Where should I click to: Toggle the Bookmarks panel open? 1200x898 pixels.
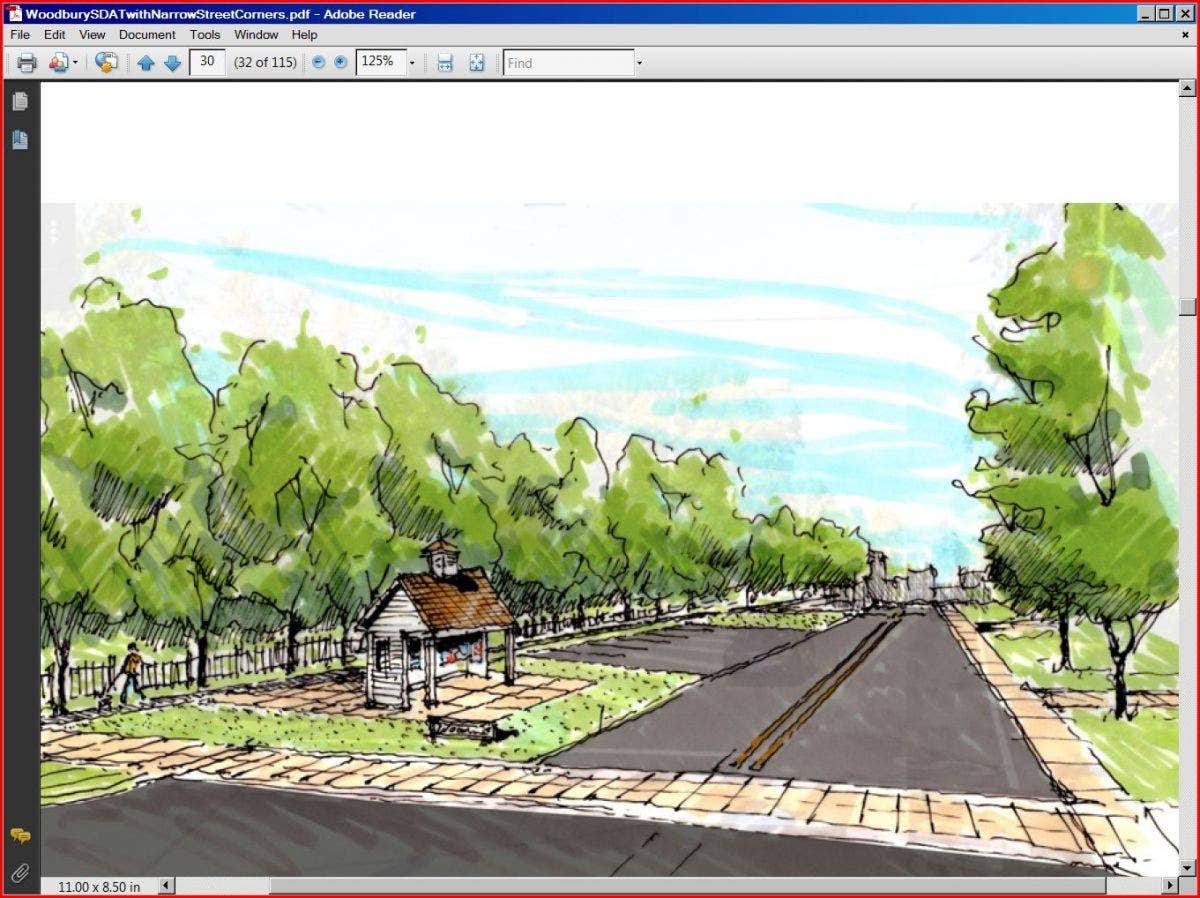pos(19,140)
